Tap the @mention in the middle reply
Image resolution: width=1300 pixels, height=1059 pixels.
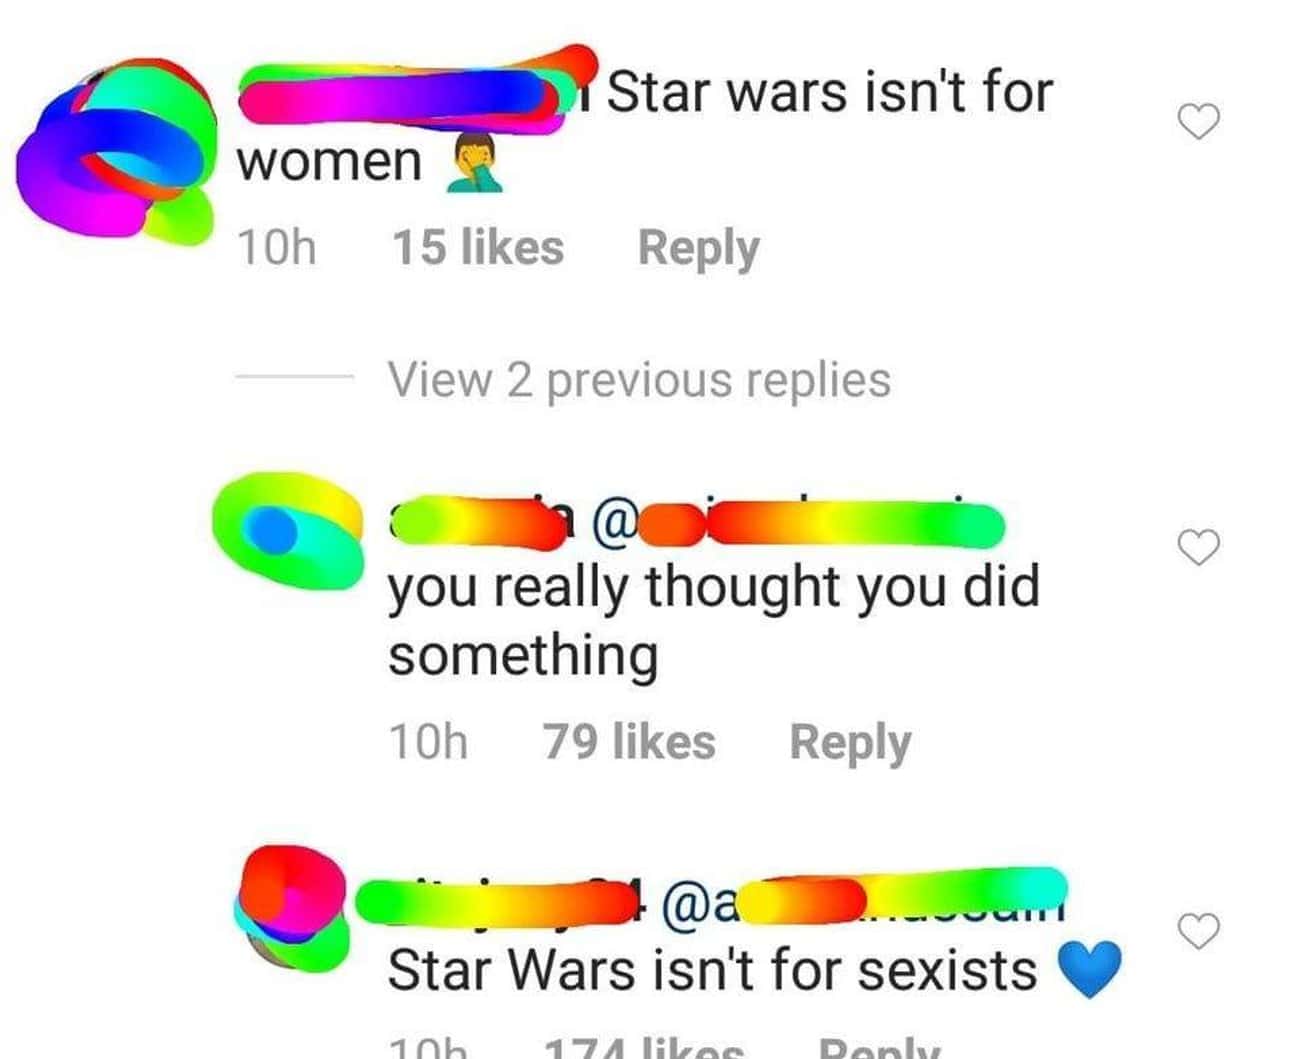pos(798,523)
